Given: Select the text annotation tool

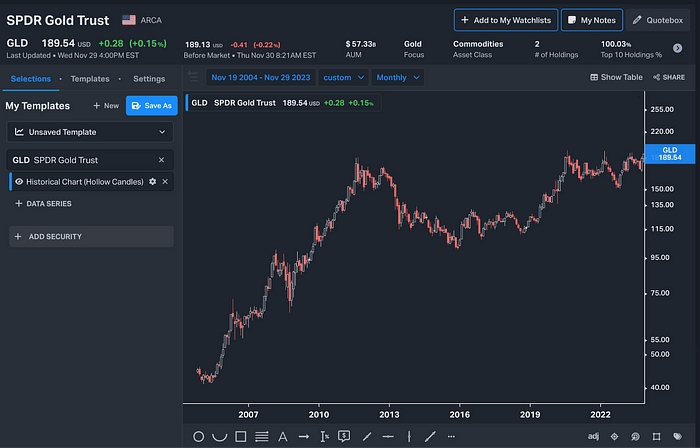Looking at the screenshot, I should click(283, 436).
